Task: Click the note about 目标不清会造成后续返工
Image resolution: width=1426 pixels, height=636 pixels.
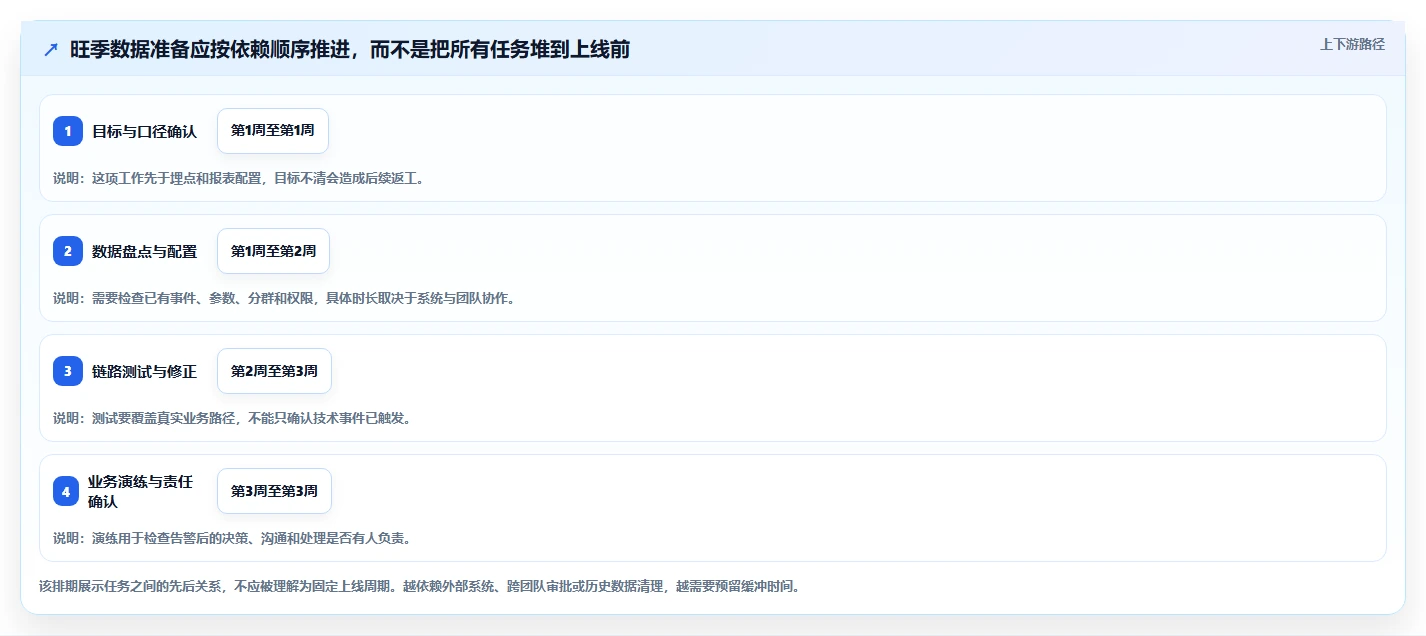Action: 239,178
